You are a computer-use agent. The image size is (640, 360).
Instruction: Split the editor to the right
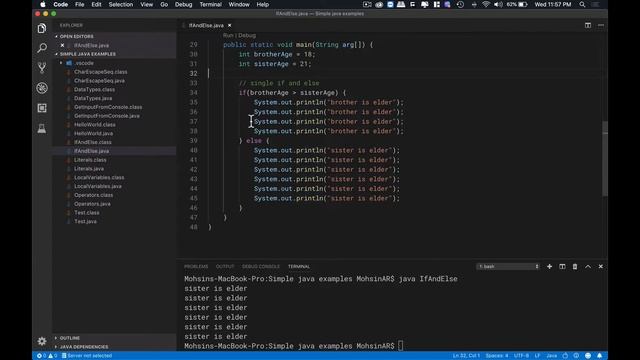pos(588,25)
